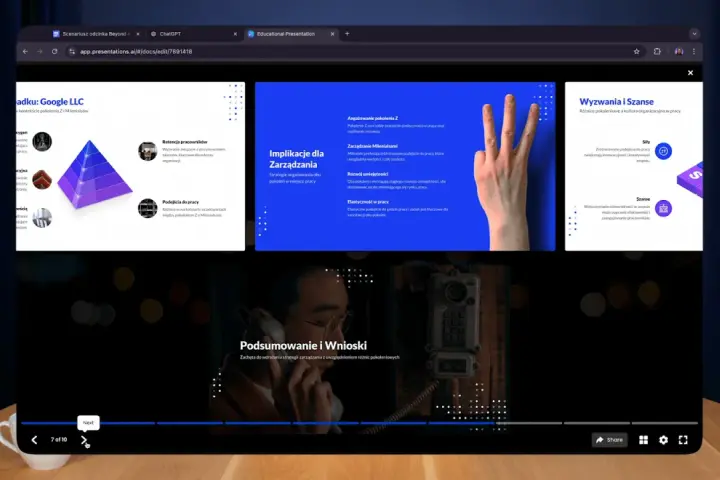Screen dimensions: 720x480
Task: Click the browser forward arrow
Action: click(x=40, y=51)
